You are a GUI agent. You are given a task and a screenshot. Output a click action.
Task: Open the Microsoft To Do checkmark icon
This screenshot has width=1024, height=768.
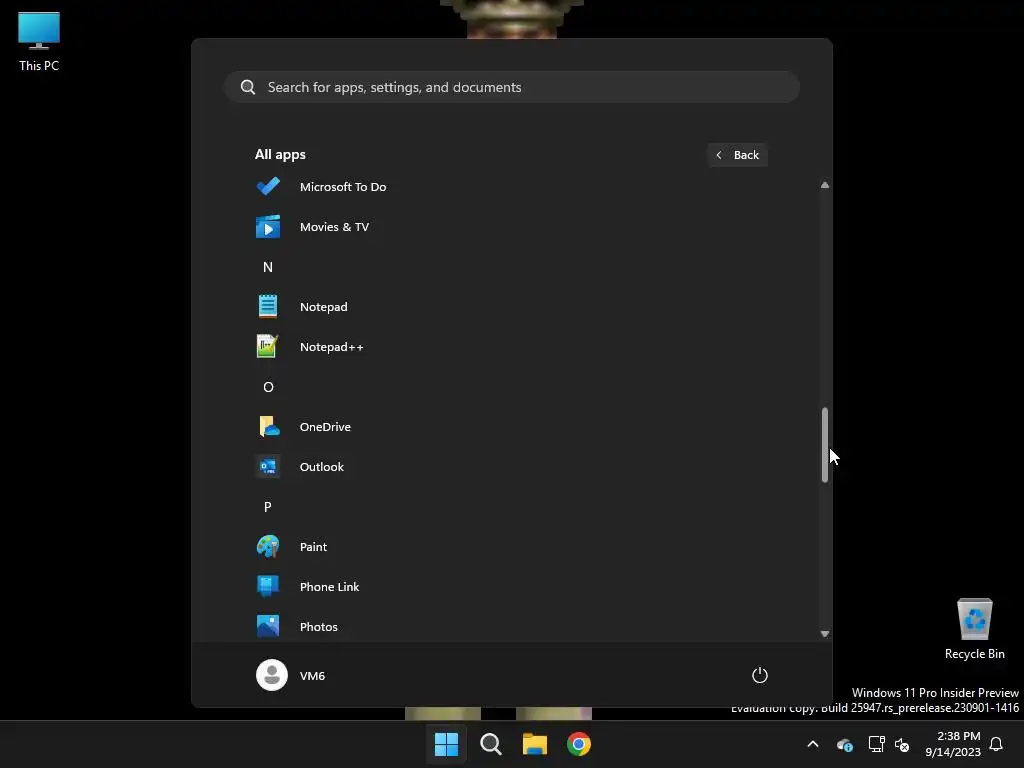pos(268,187)
